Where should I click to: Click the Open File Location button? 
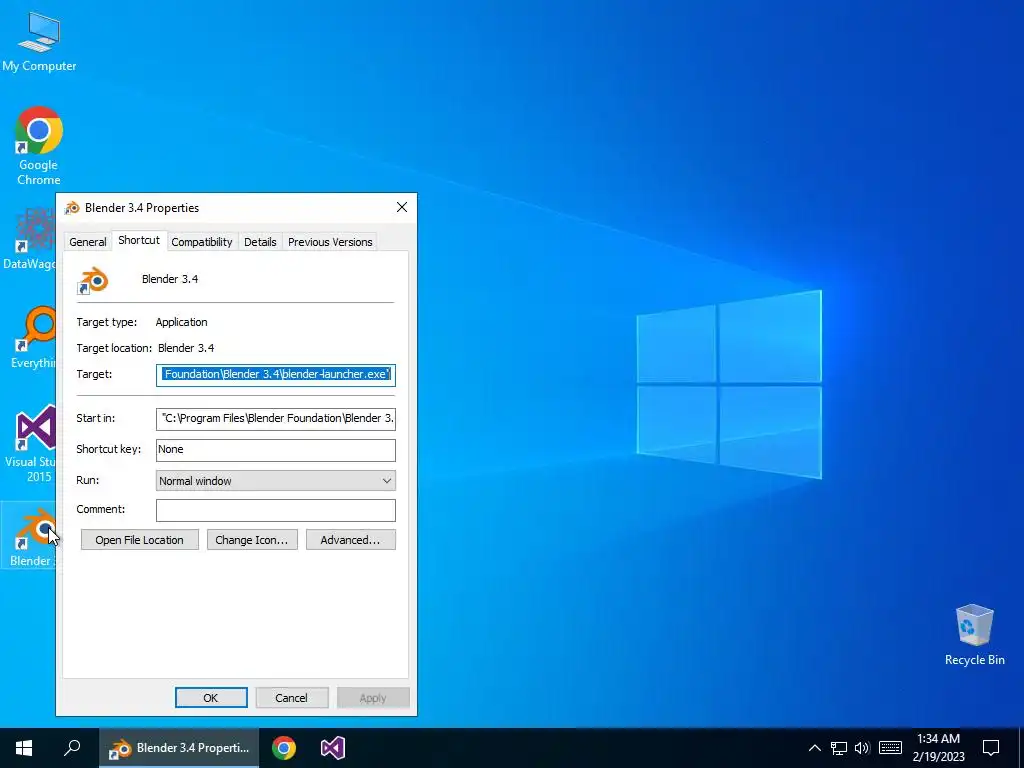tap(139, 540)
